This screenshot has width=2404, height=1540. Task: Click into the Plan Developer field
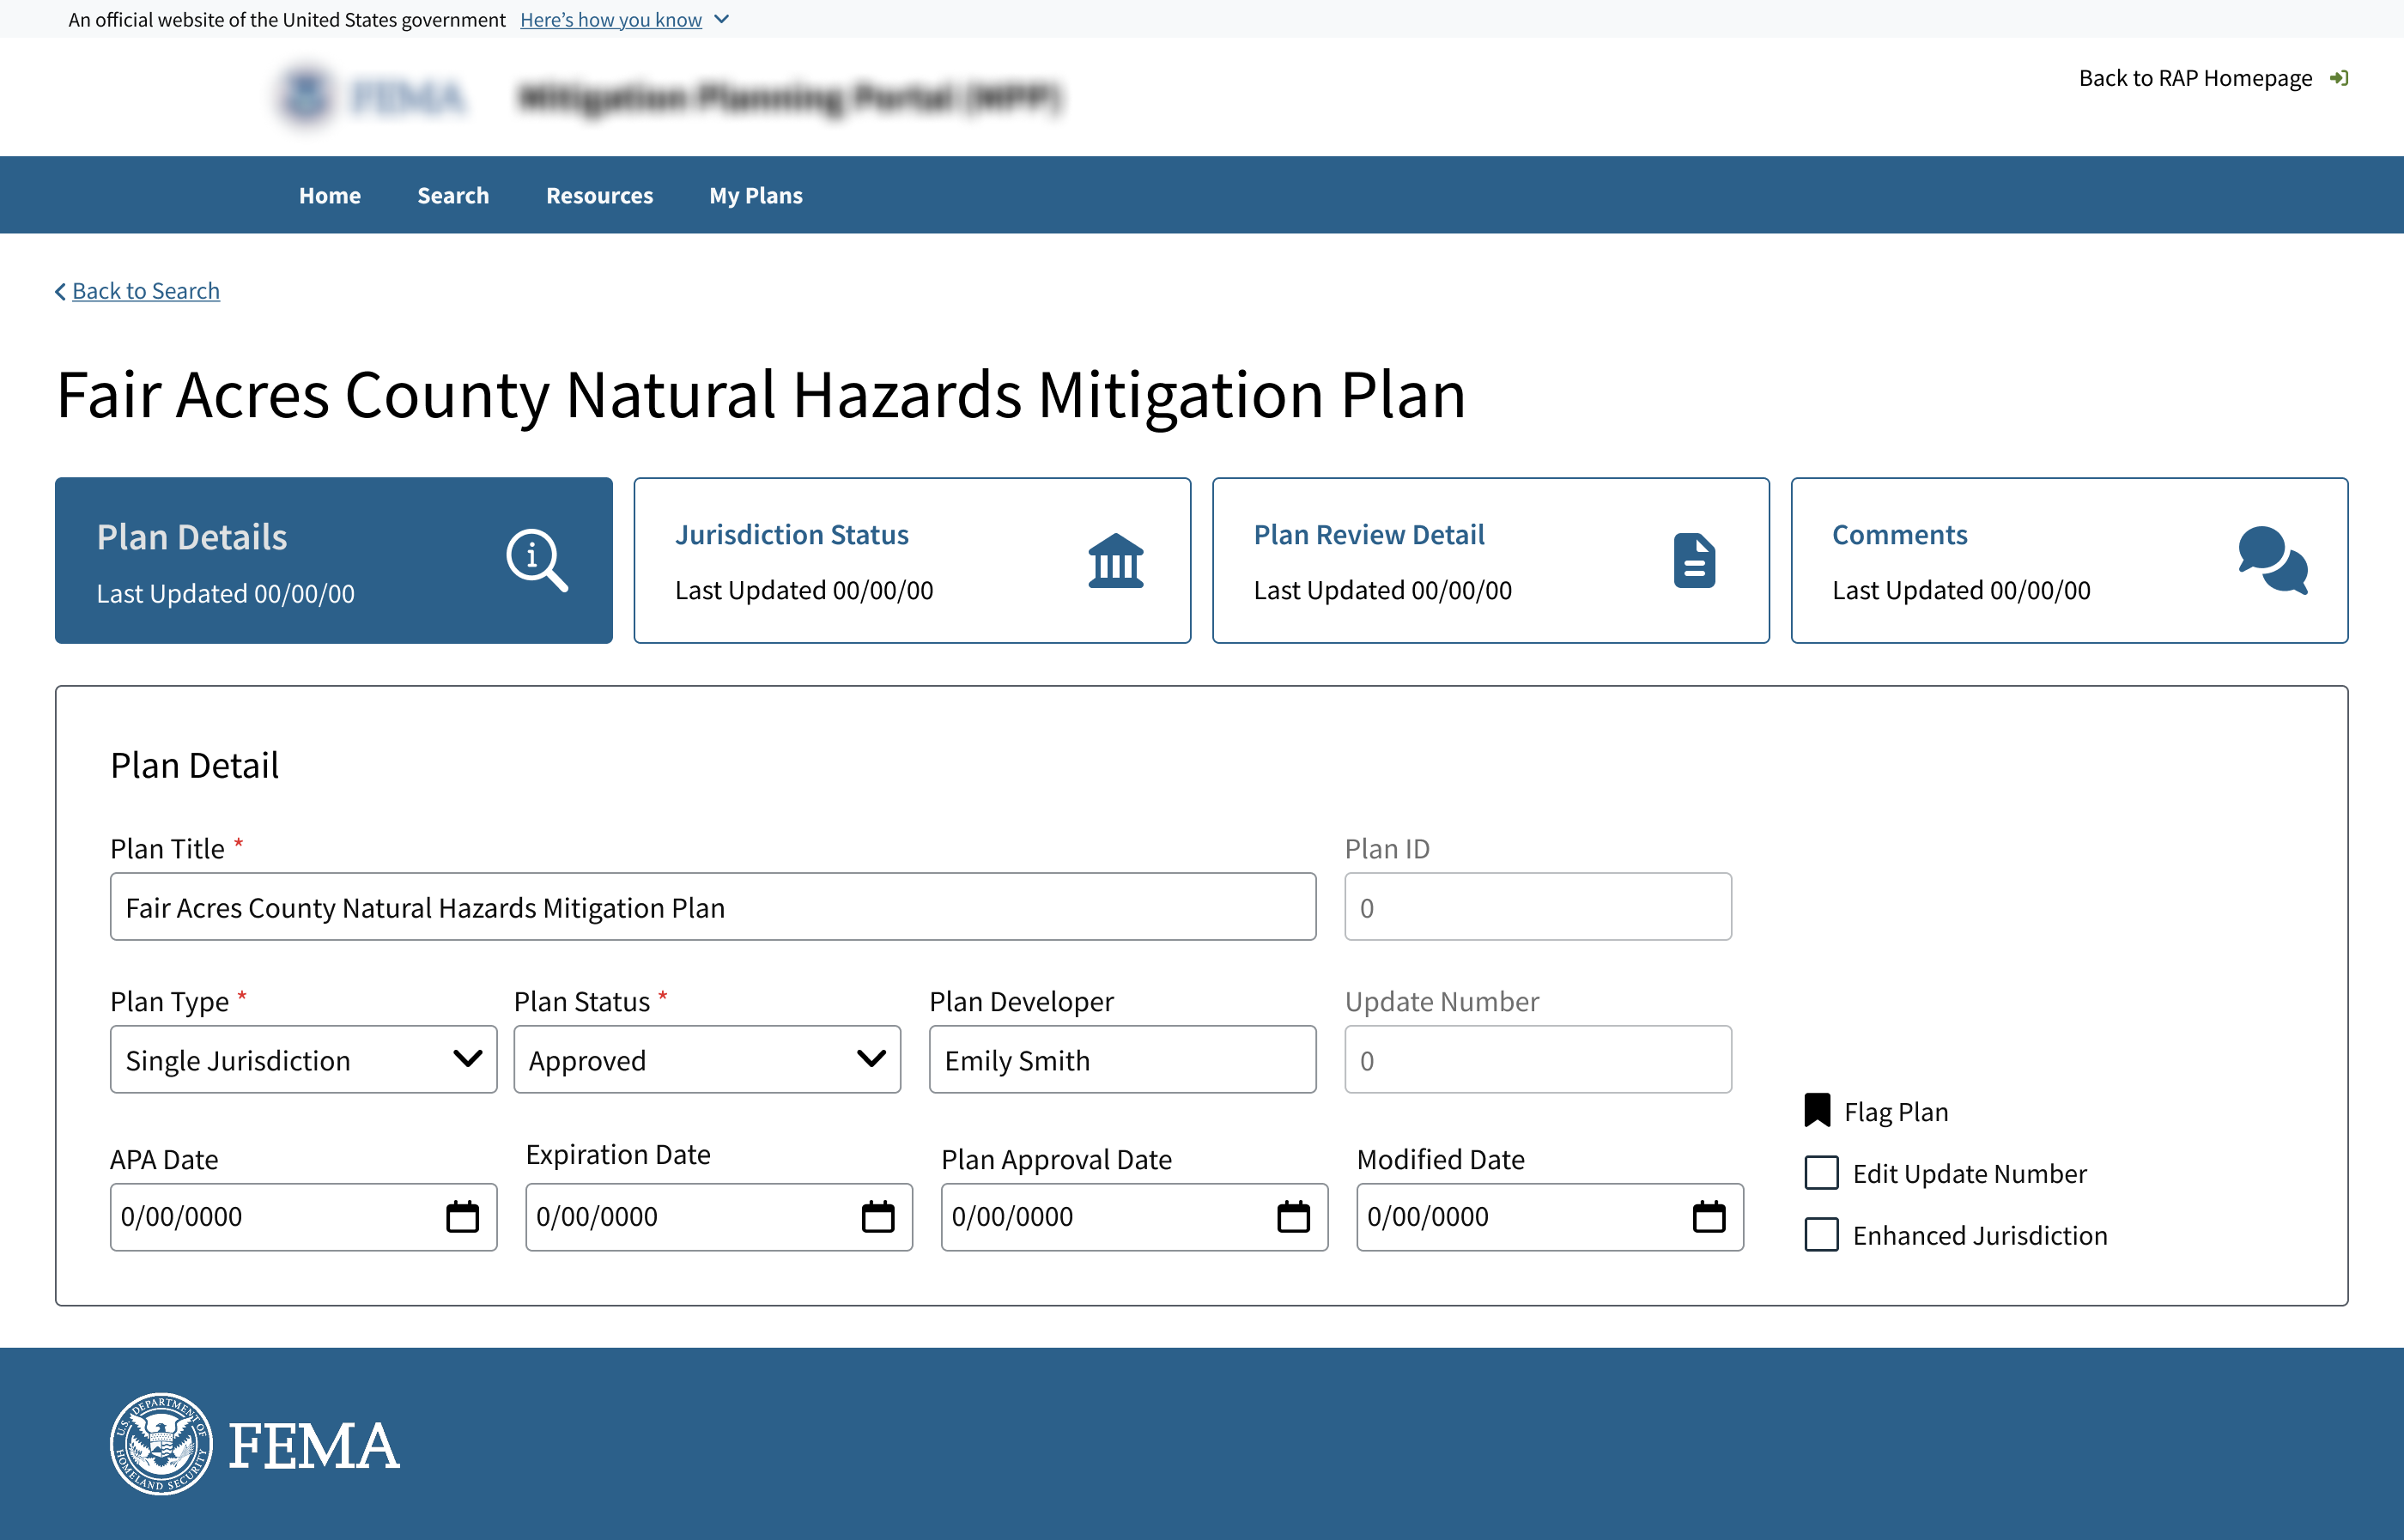pyautogui.click(x=1121, y=1059)
